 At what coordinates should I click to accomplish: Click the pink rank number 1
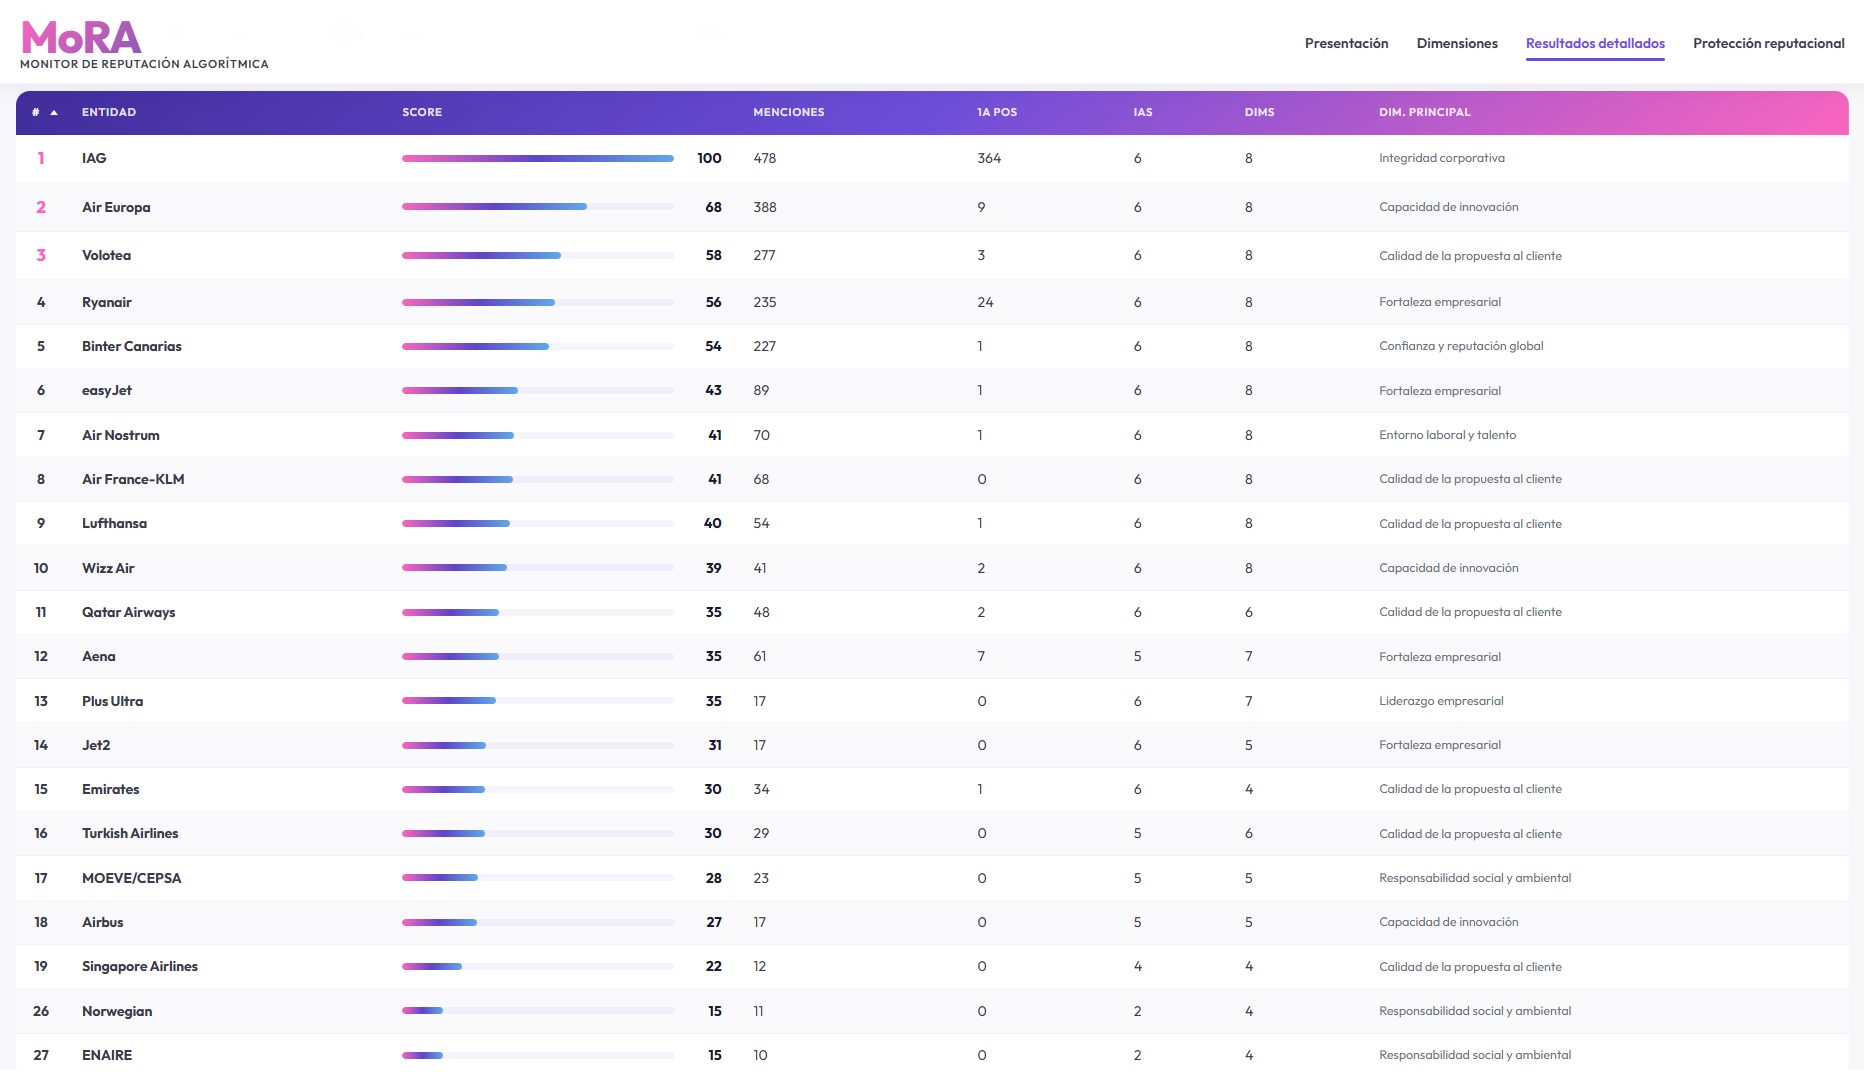[41, 159]
